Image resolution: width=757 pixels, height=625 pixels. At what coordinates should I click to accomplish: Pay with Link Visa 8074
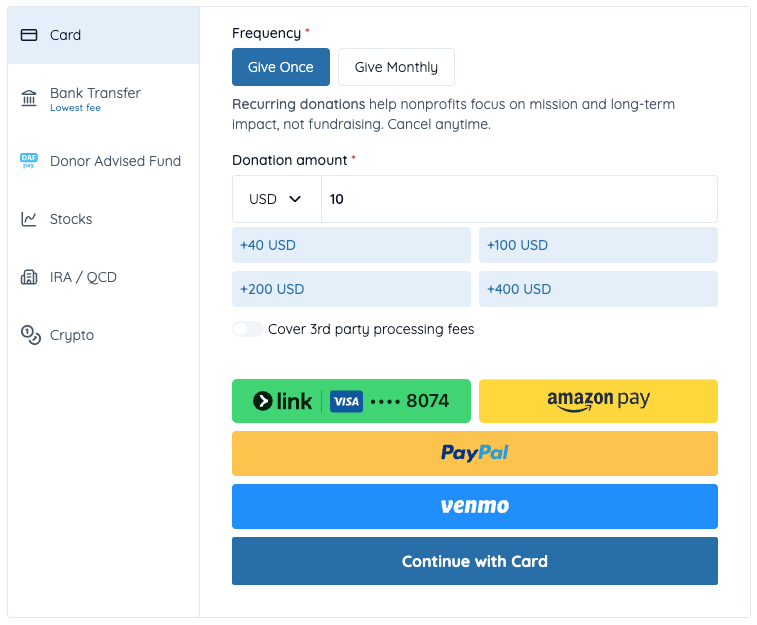coord(351,401)
